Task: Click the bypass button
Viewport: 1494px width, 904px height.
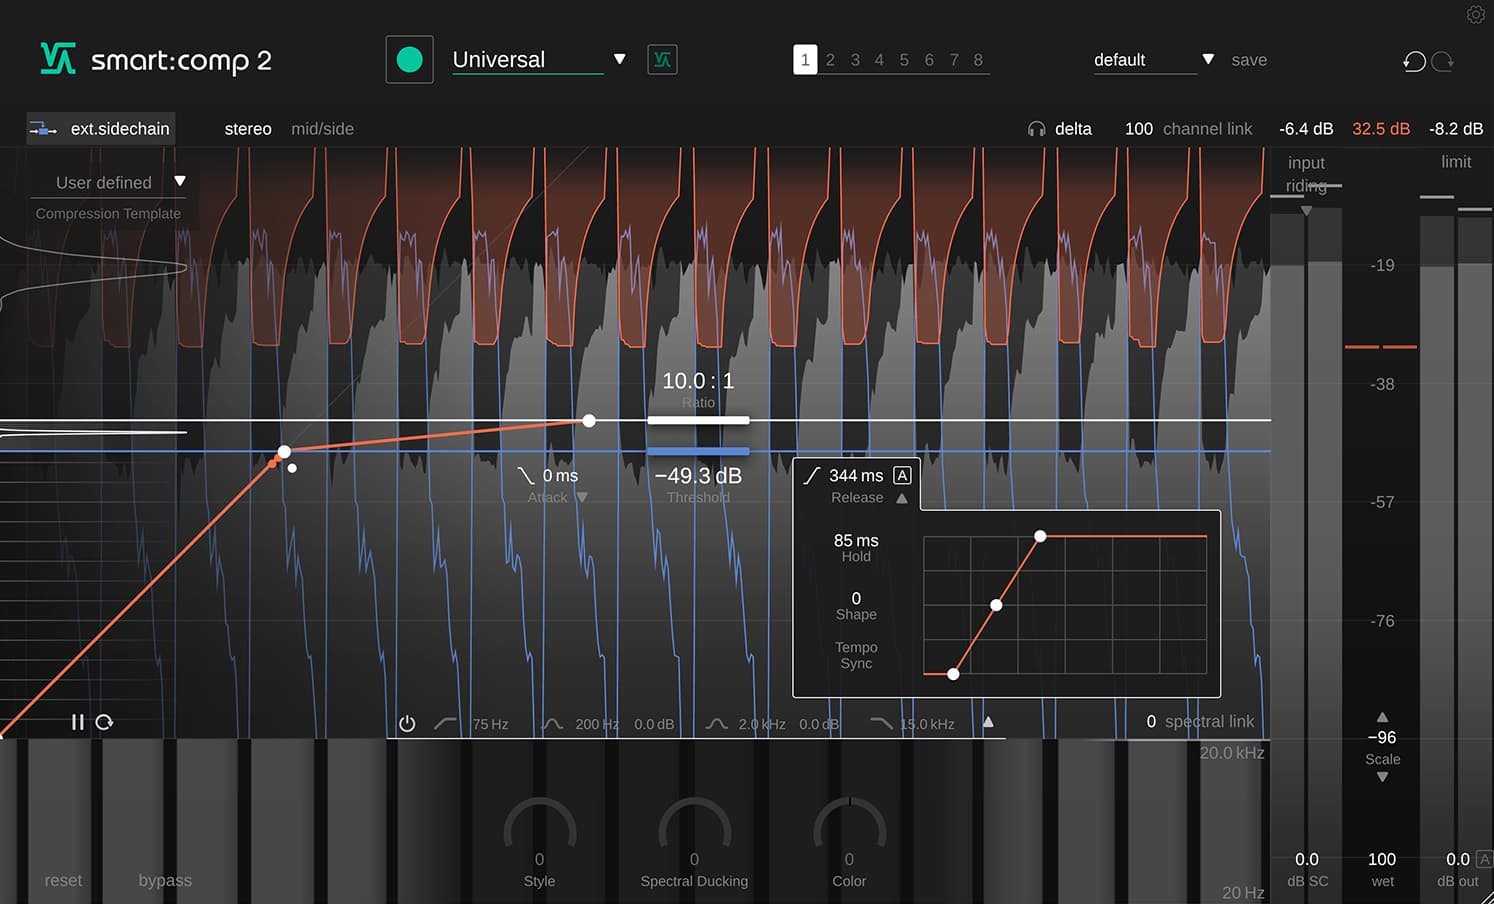Action: point(165,880)
